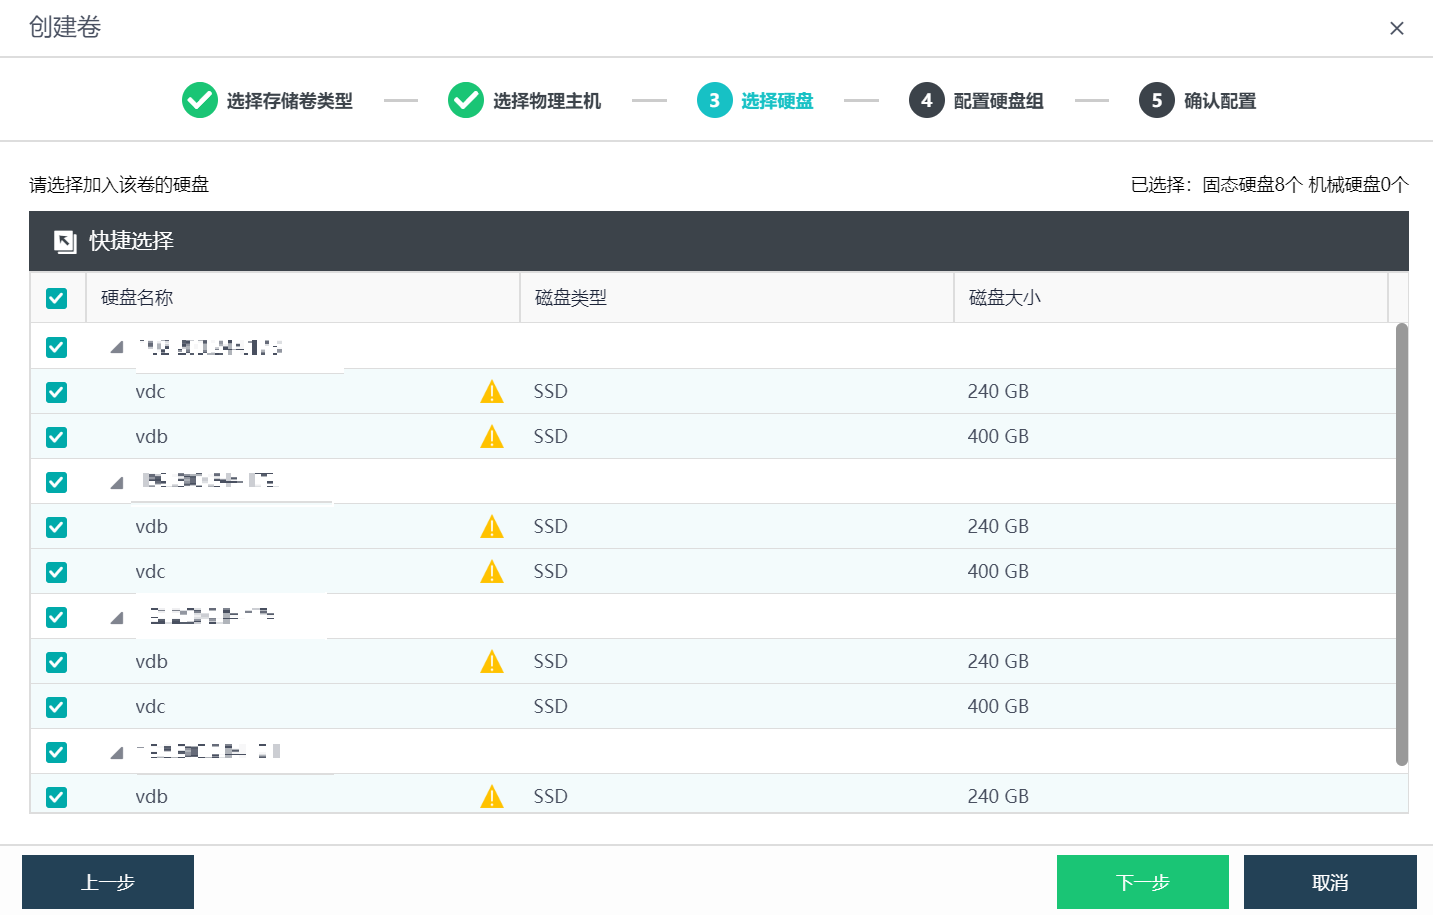
Task: Select the 选择硬盘 step label
Action: tap(777, 101)
